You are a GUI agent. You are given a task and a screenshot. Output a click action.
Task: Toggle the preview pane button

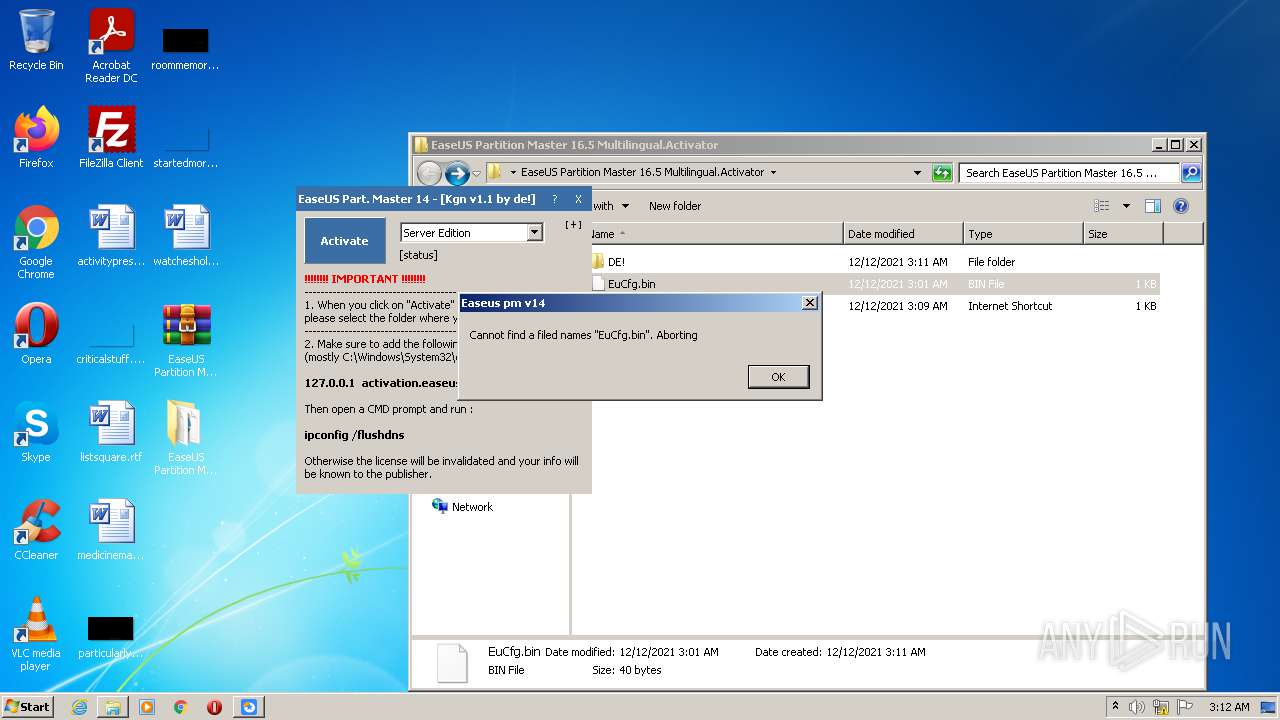coord(1153,206)
